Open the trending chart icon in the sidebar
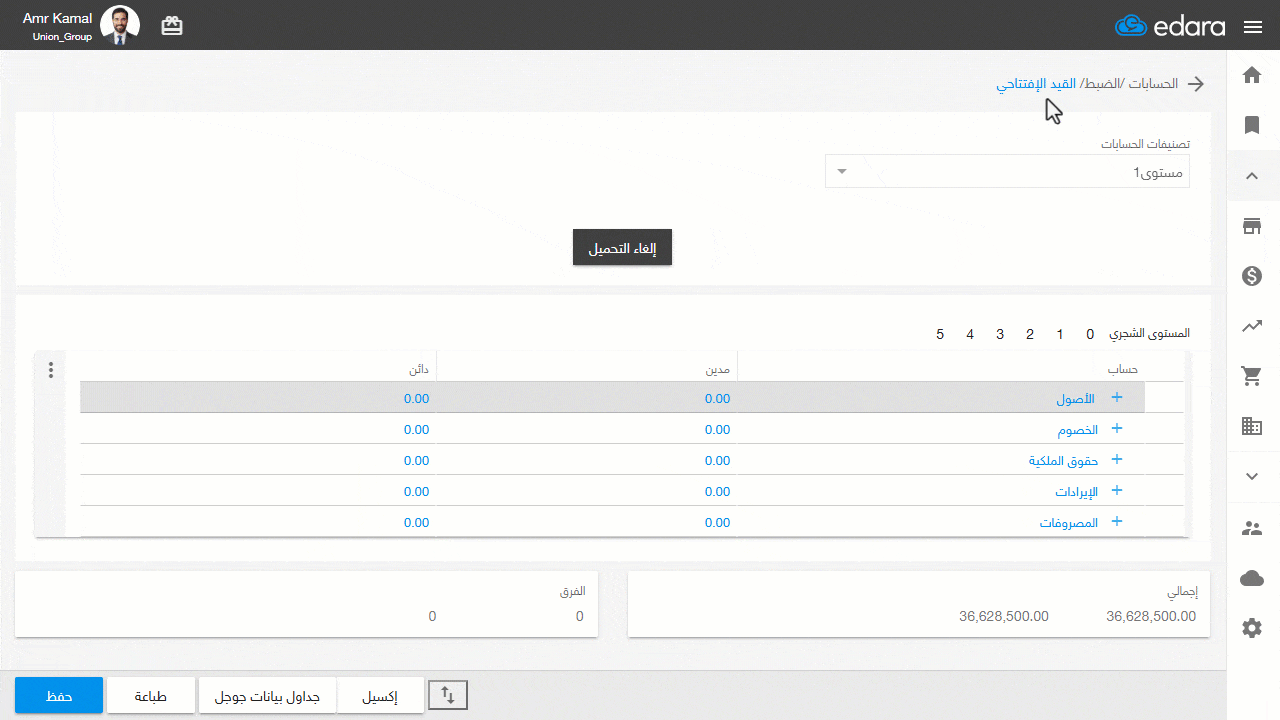Image resolution: width=1280 pixels, height=720 pixels. coord(1252,326)
